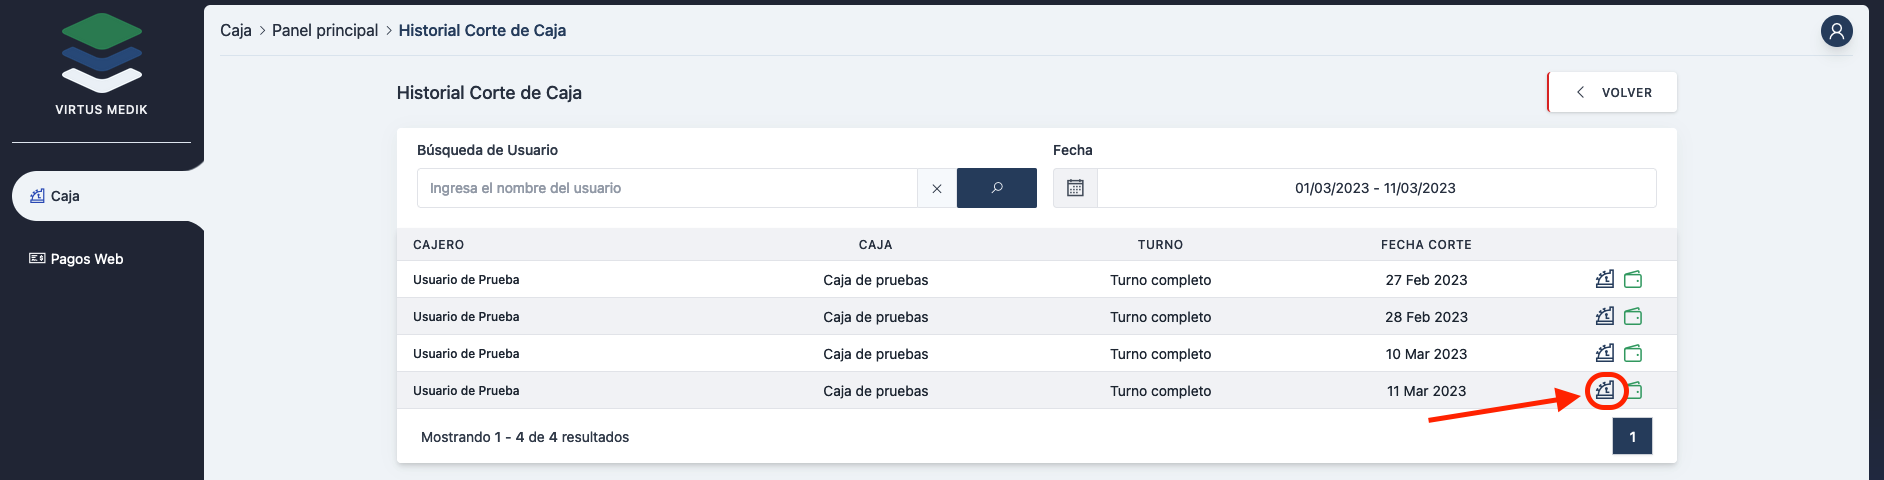The width and height of the screenshot is (1884, 480).
Task: Click the magnifying glass search button
Action: (996, 188)
